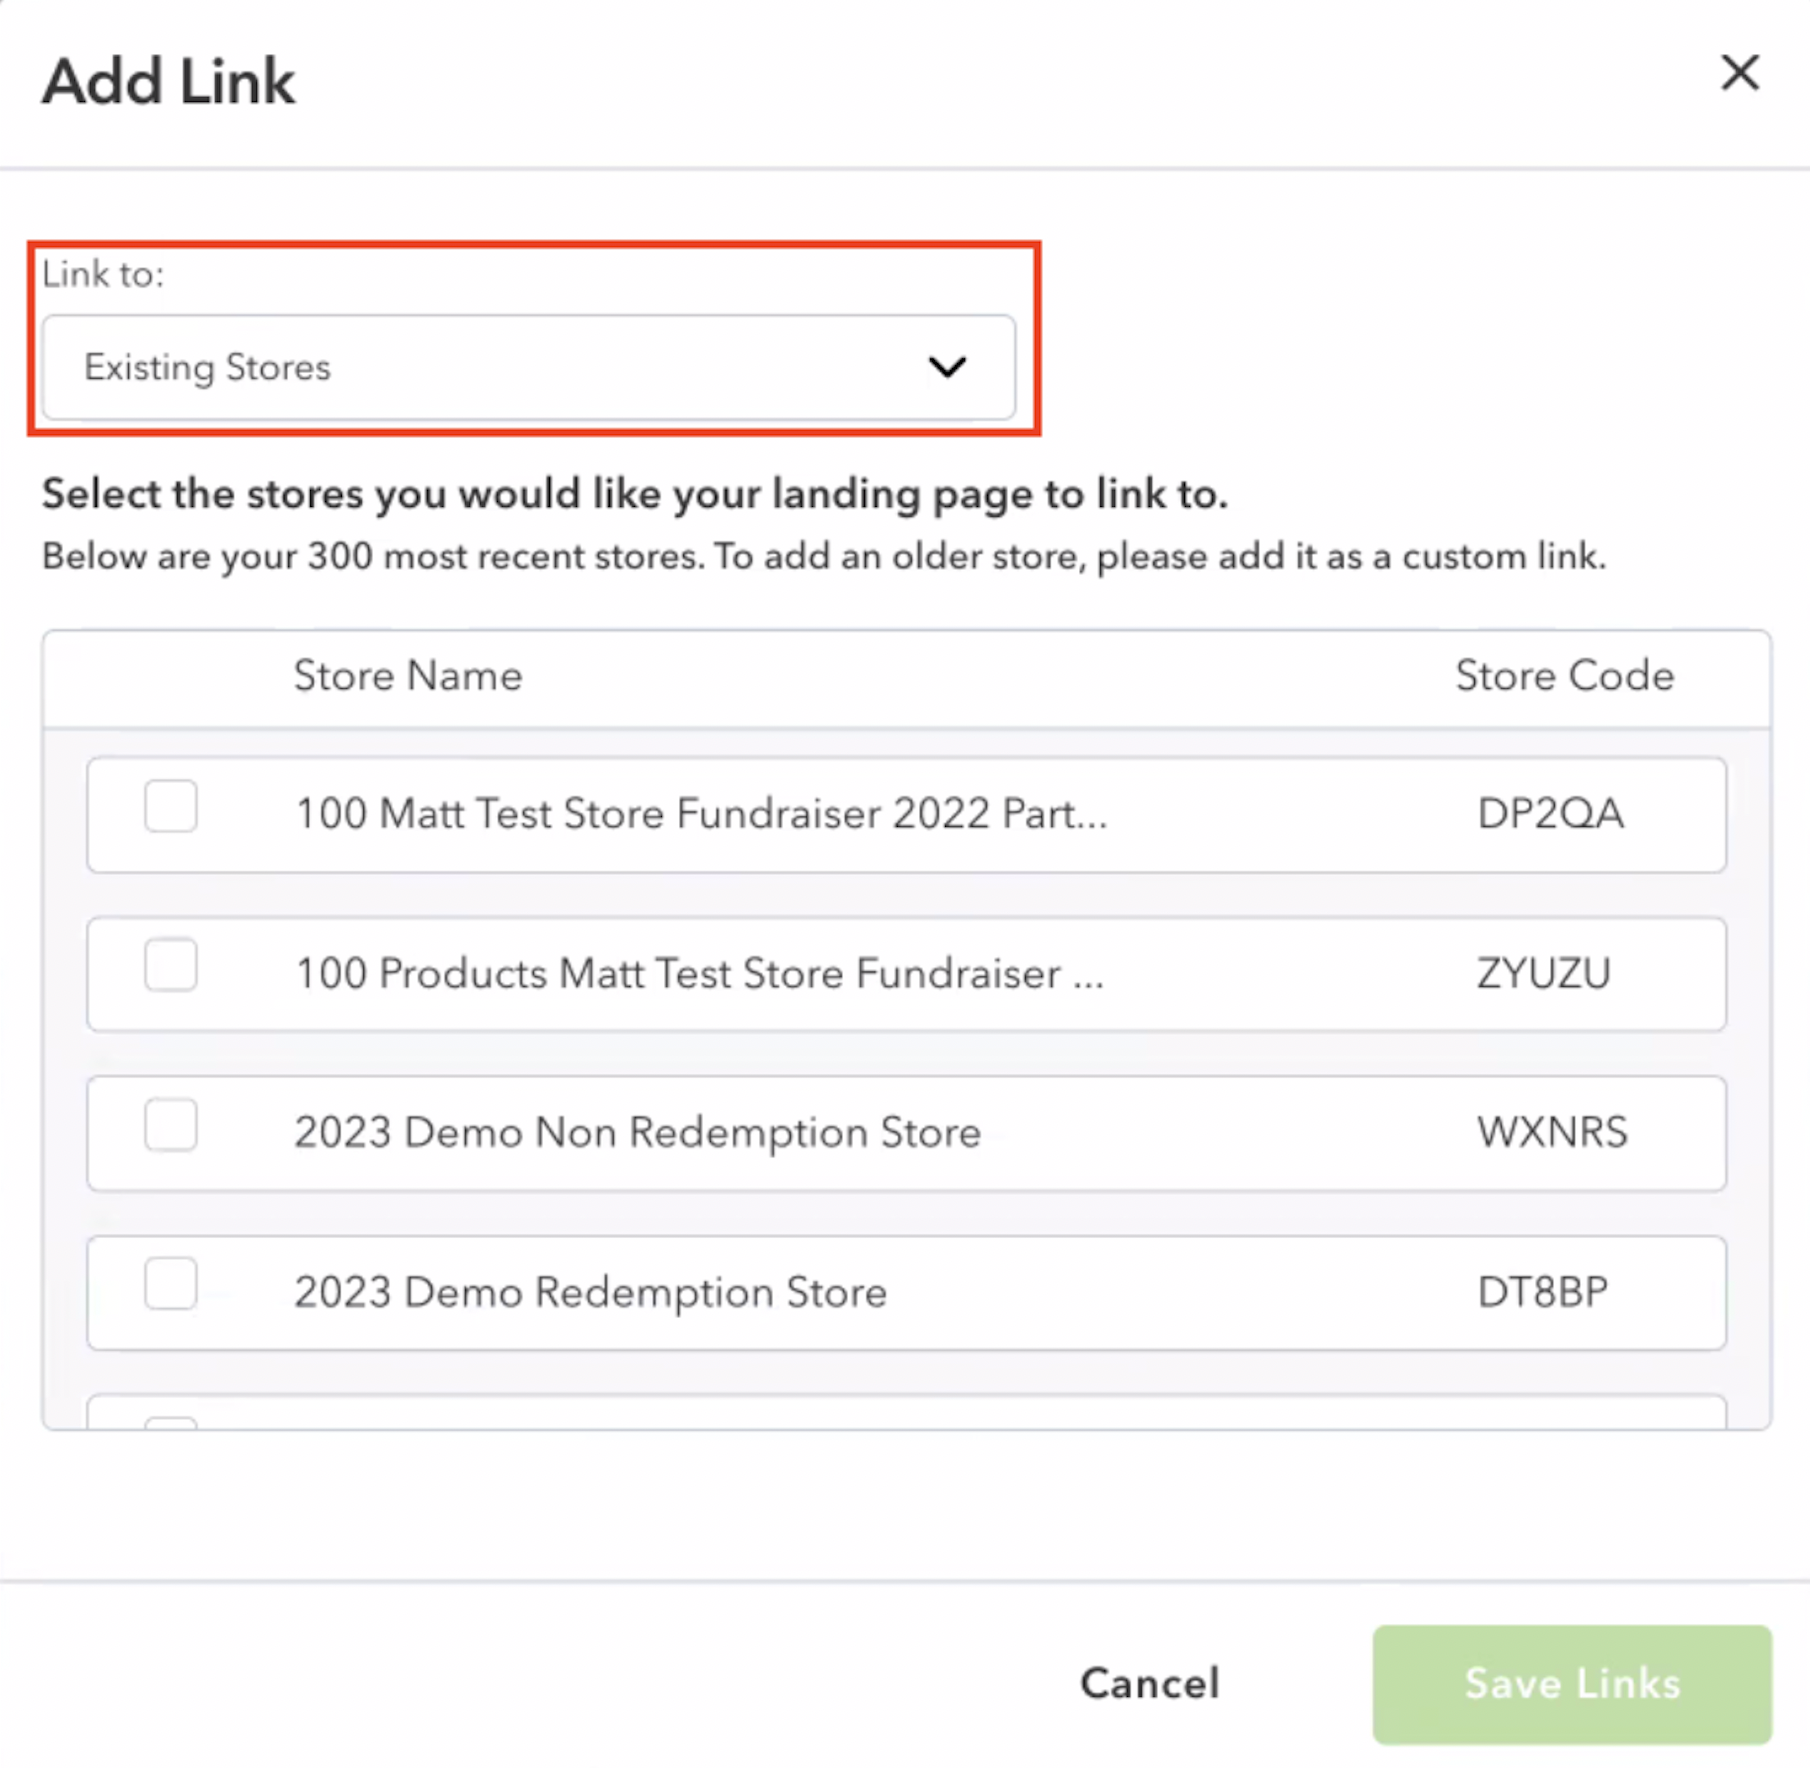Select the Store Name column header
The width and height of the screenshot is (1810, 1768).
pyautogui.click(x=408, y=676)
